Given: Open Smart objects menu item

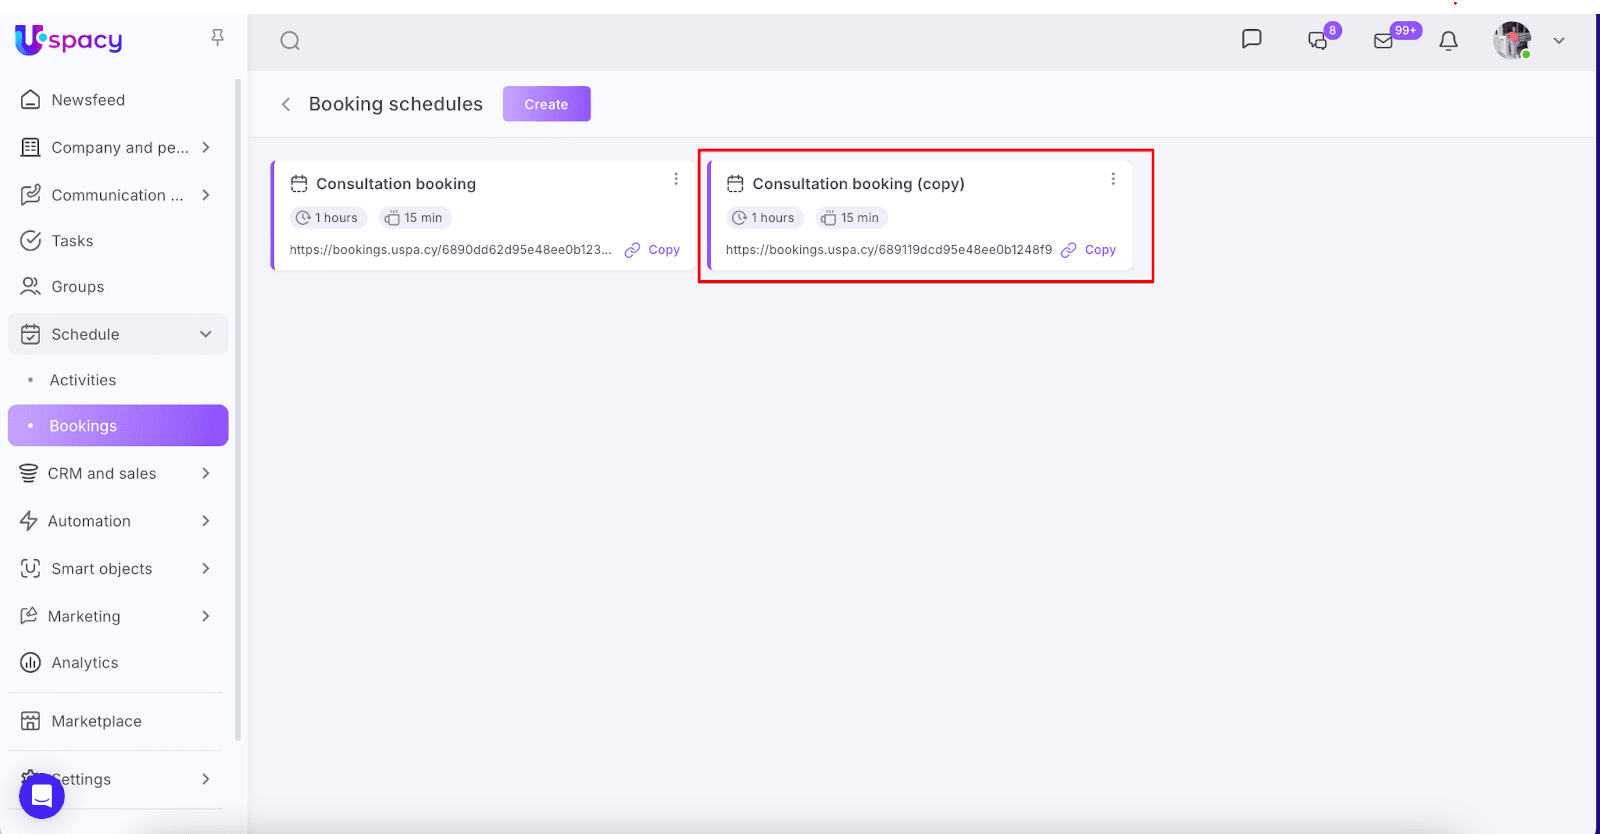Looking at the screenshot, I should 102,569.
